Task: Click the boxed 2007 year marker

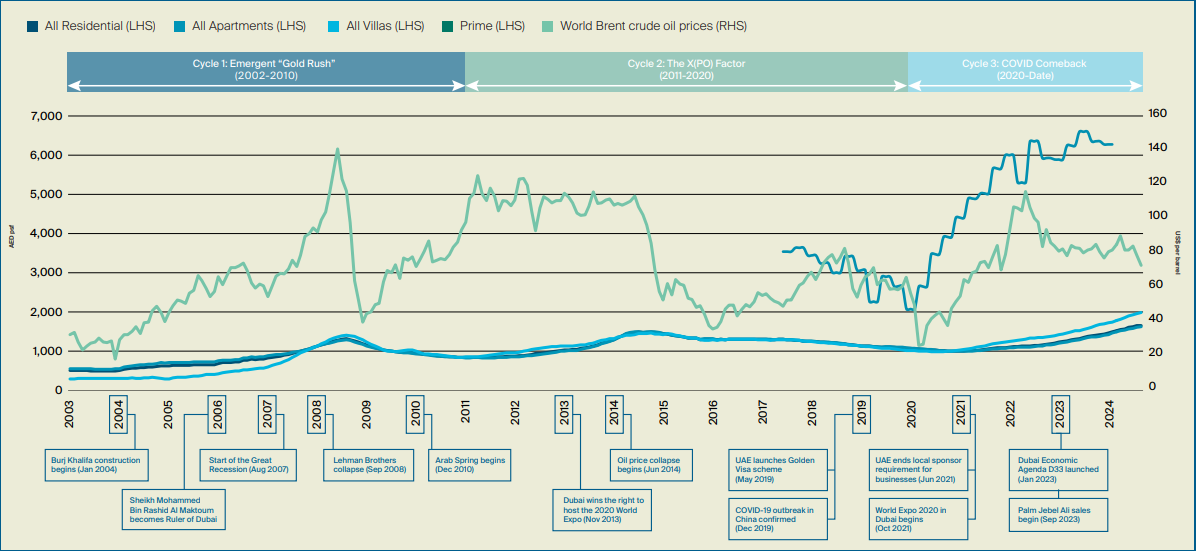Action: tap(268, 414)
